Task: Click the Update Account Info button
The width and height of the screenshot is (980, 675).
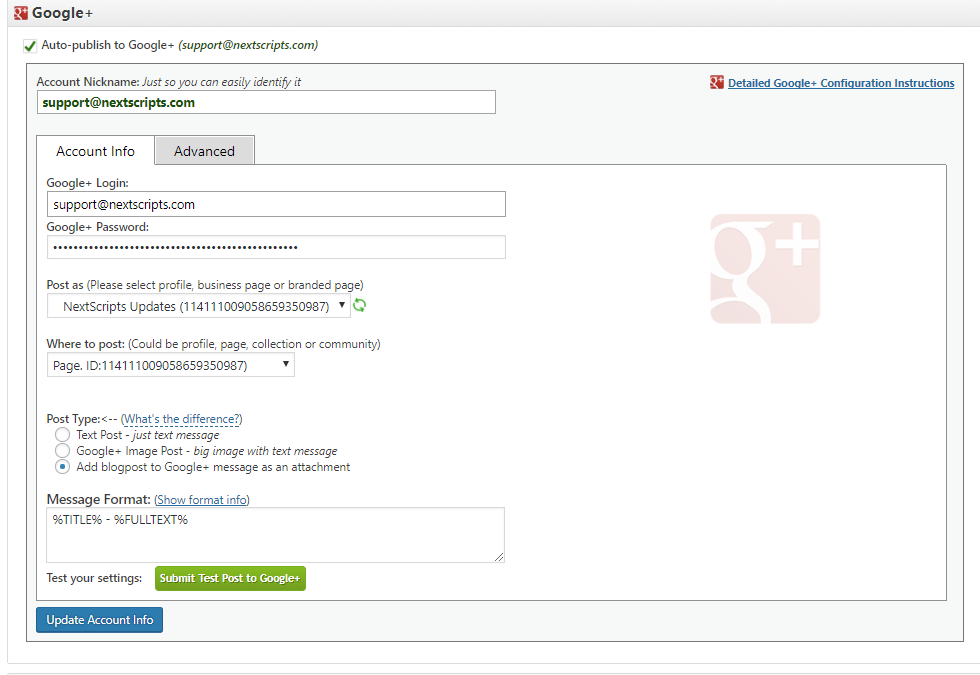Action: coord(99,620)
